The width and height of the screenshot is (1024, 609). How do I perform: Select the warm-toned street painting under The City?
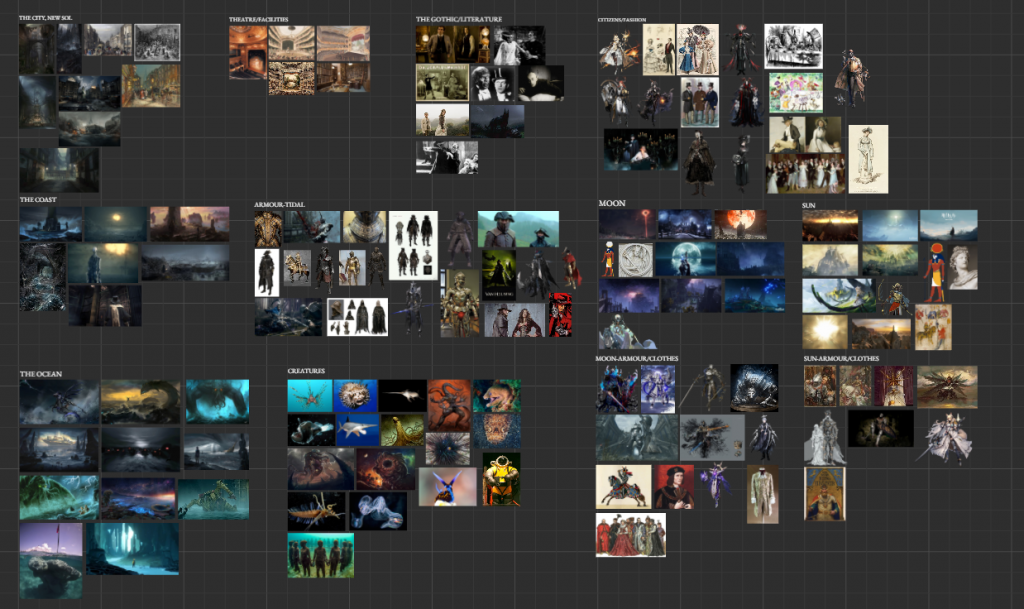tap(150, 86)
